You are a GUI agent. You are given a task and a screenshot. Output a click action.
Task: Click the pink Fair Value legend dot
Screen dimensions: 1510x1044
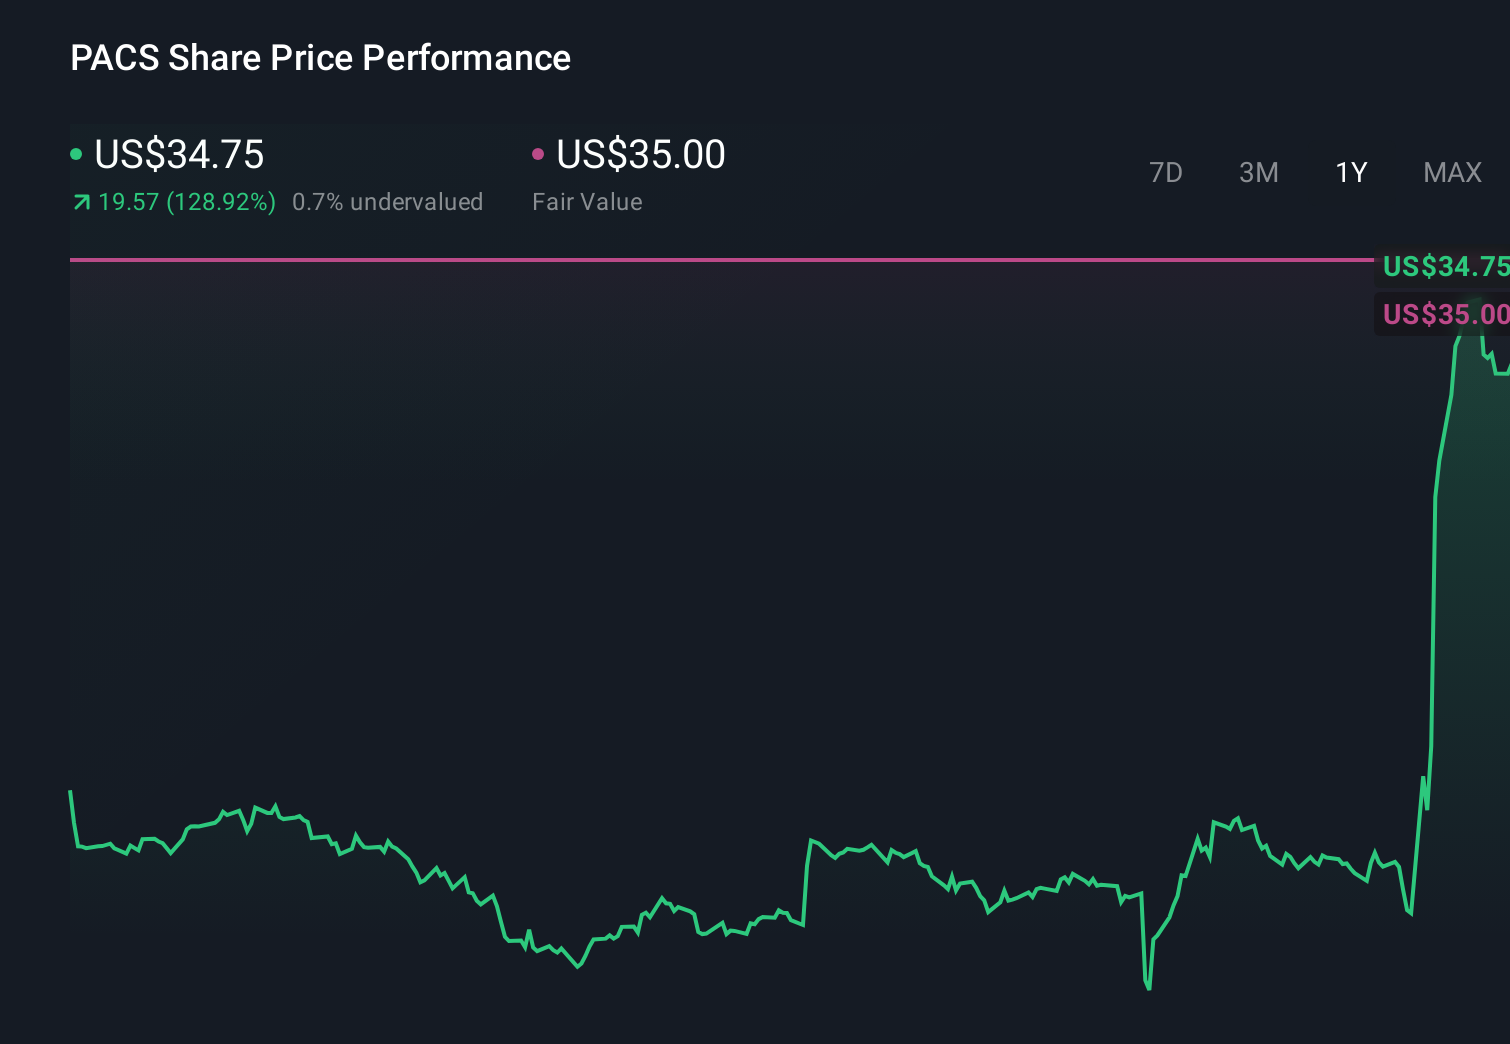(539, 153)
